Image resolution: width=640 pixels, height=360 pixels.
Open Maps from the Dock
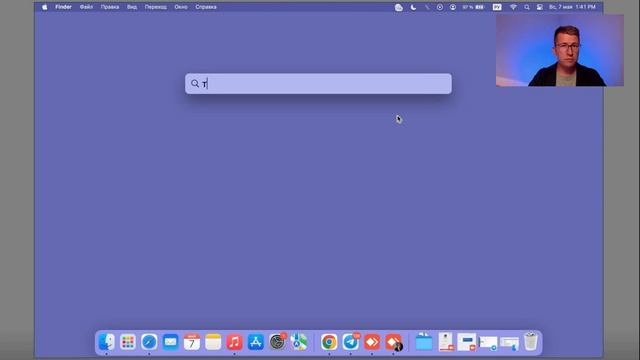(298, 342)
